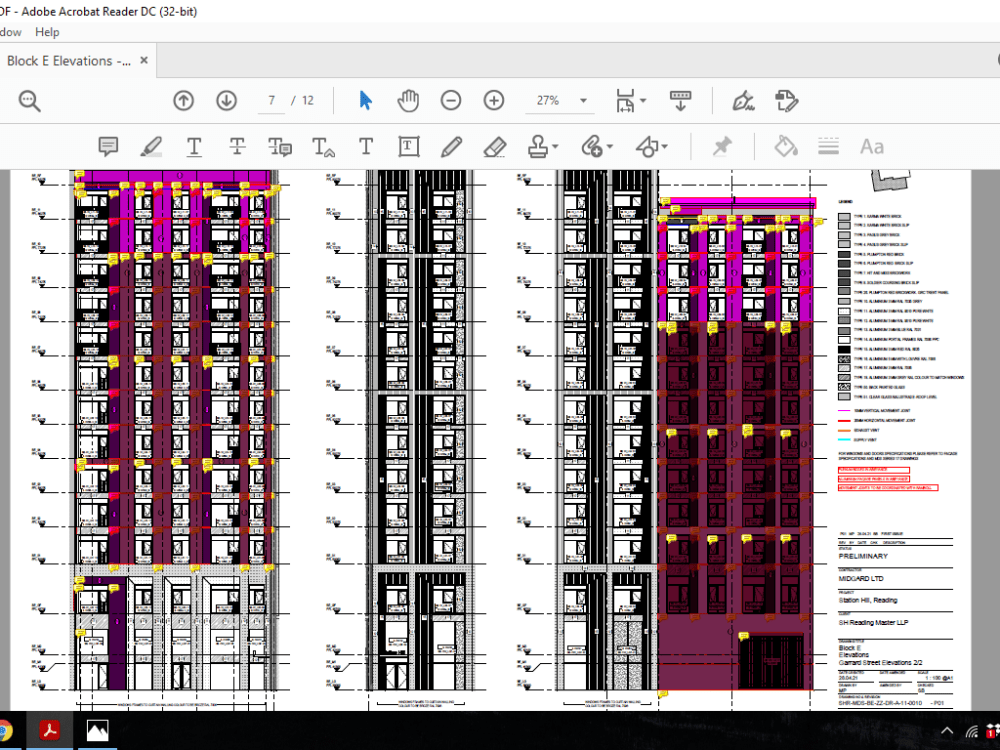Screen dimensions: 1000x750
Task: Open the page fit options dropdown arrow
Action: coord(643,101)
